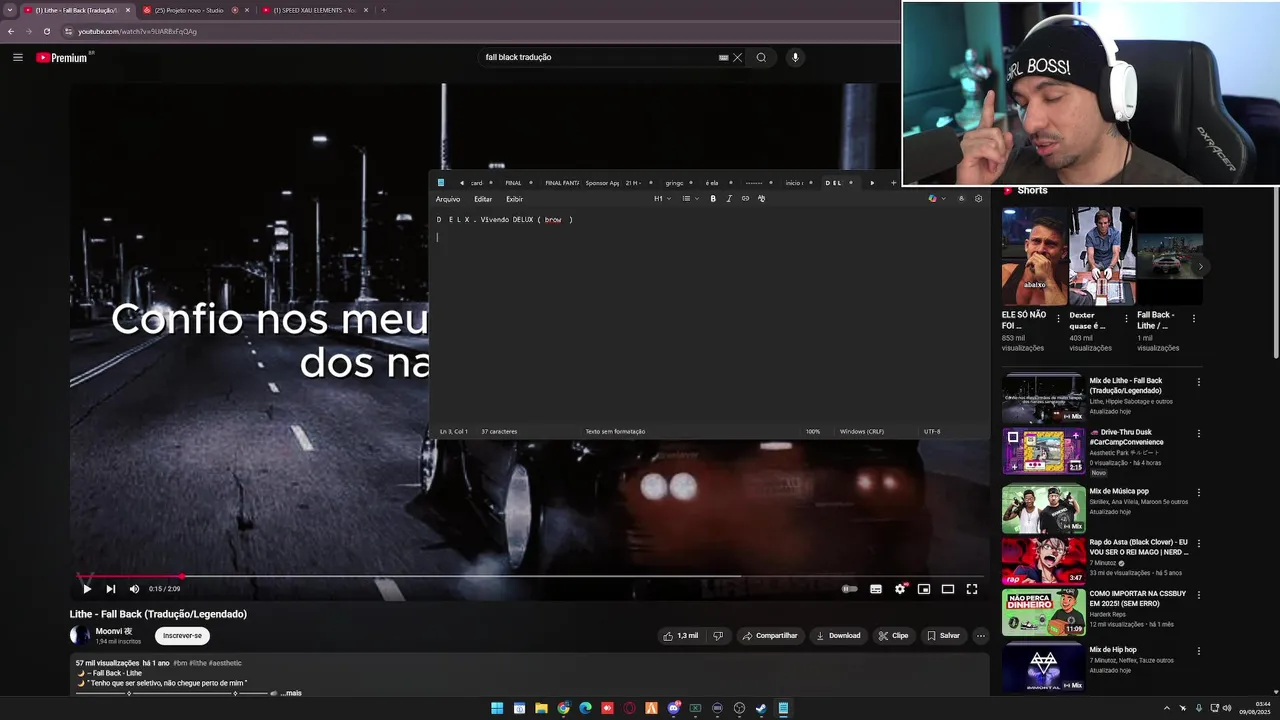Switch to Notepad tab gringo
Viewport: 1280px width, 720px height.
point(679,183)
